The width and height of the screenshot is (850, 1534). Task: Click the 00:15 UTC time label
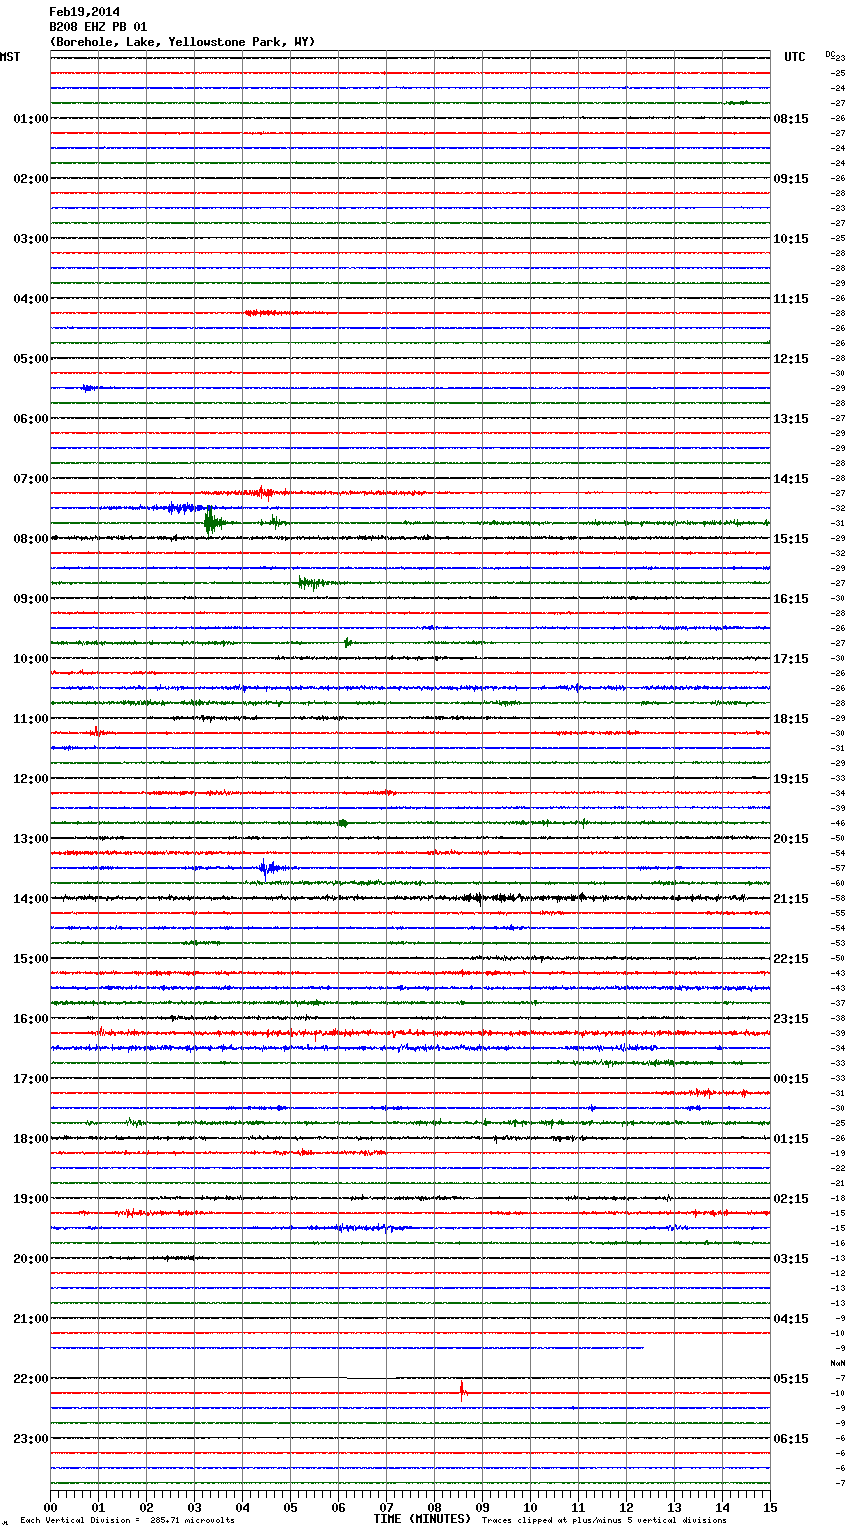click(x=791, y=1079)
